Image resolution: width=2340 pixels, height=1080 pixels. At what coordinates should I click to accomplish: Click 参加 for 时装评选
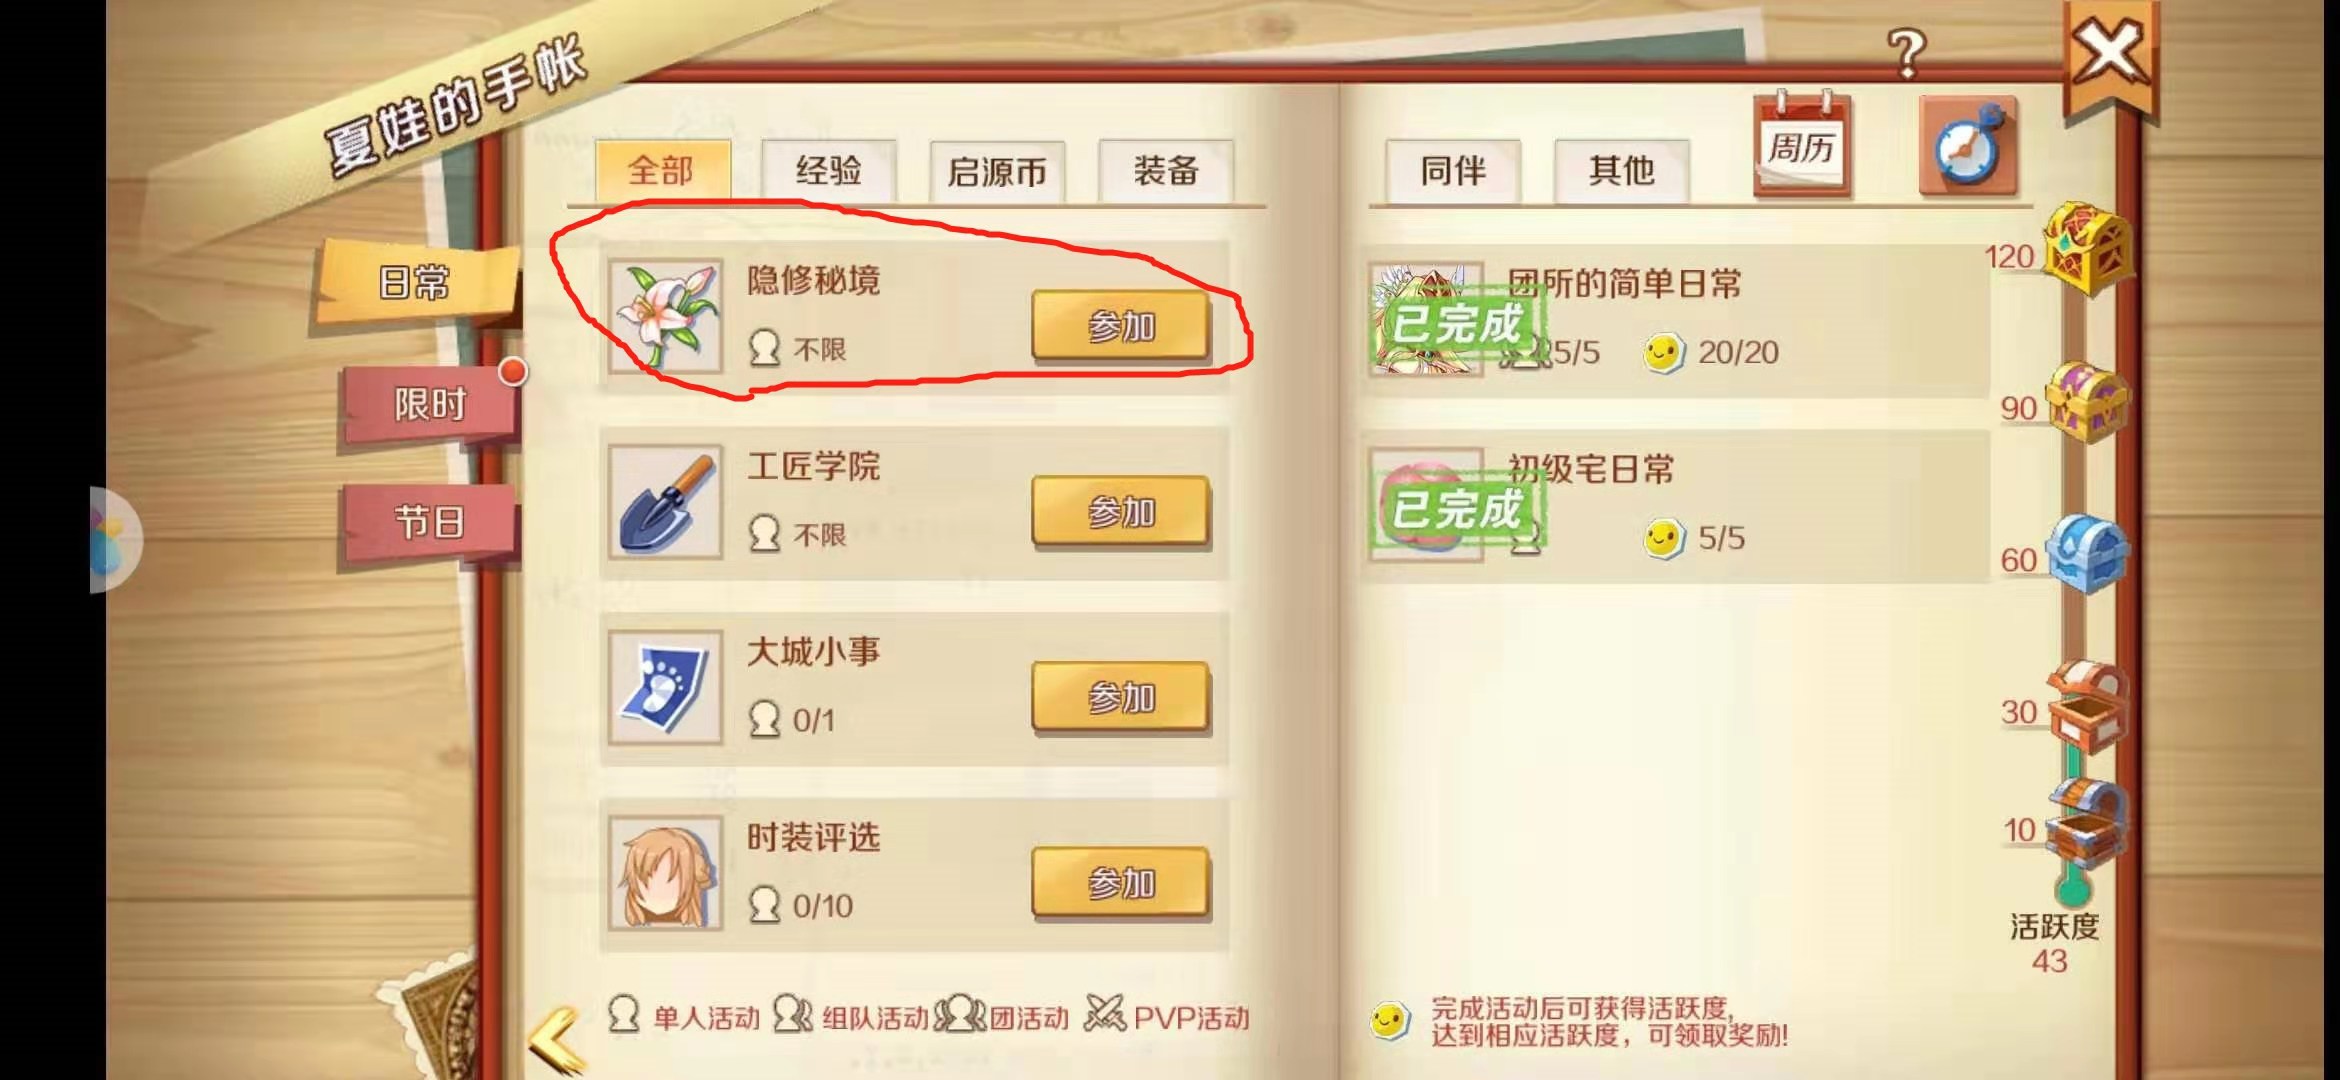(x=1121, y=883)
